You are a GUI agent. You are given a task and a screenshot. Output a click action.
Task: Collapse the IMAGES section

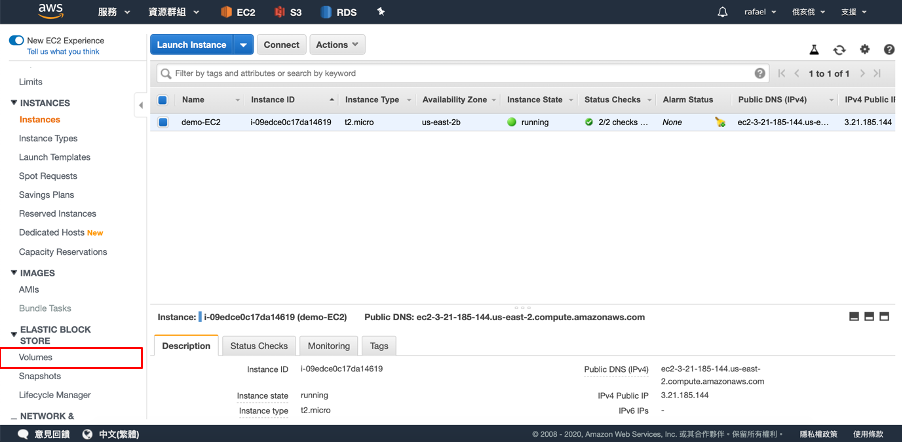click(x=14, y=272)
